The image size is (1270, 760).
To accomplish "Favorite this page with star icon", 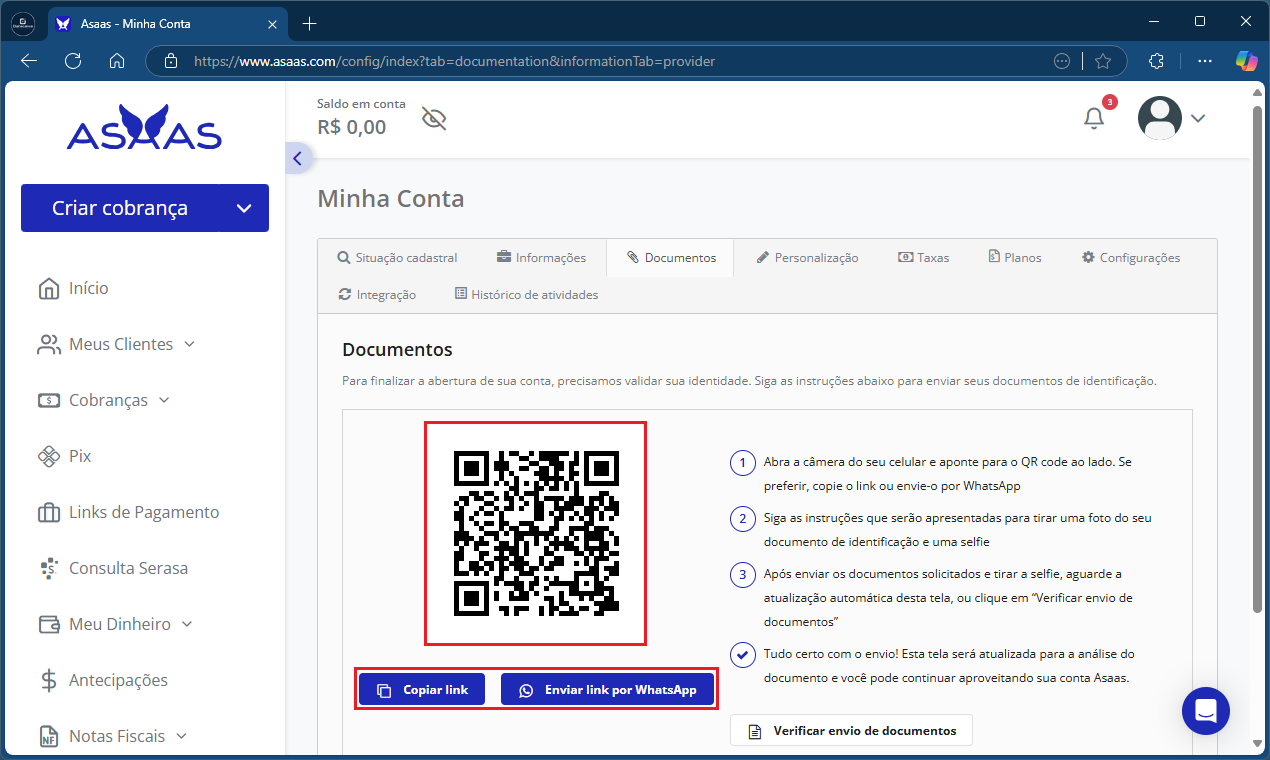I will (x=1103, y=61).
